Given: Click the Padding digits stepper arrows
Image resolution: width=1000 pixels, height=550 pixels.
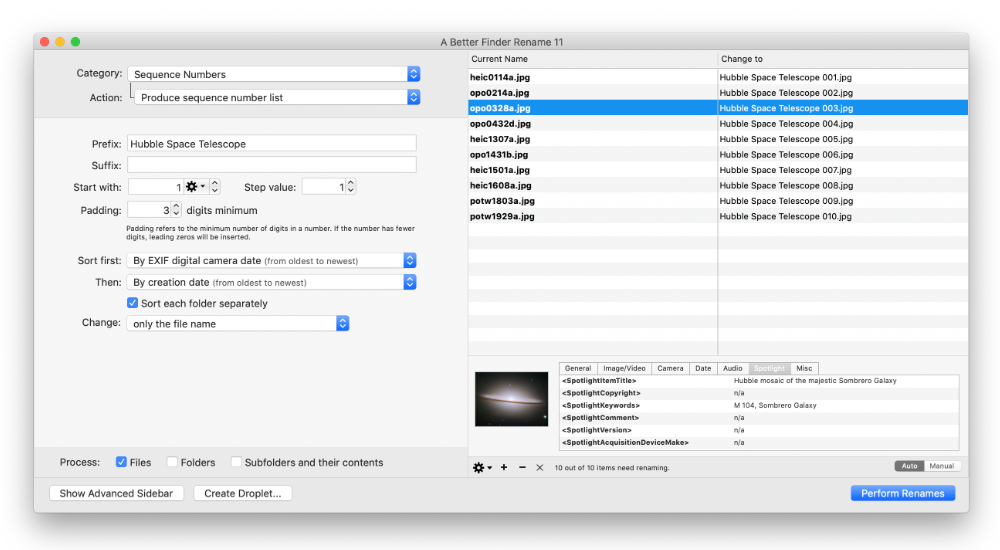Looking at the screenshot, I should [176, 210].
